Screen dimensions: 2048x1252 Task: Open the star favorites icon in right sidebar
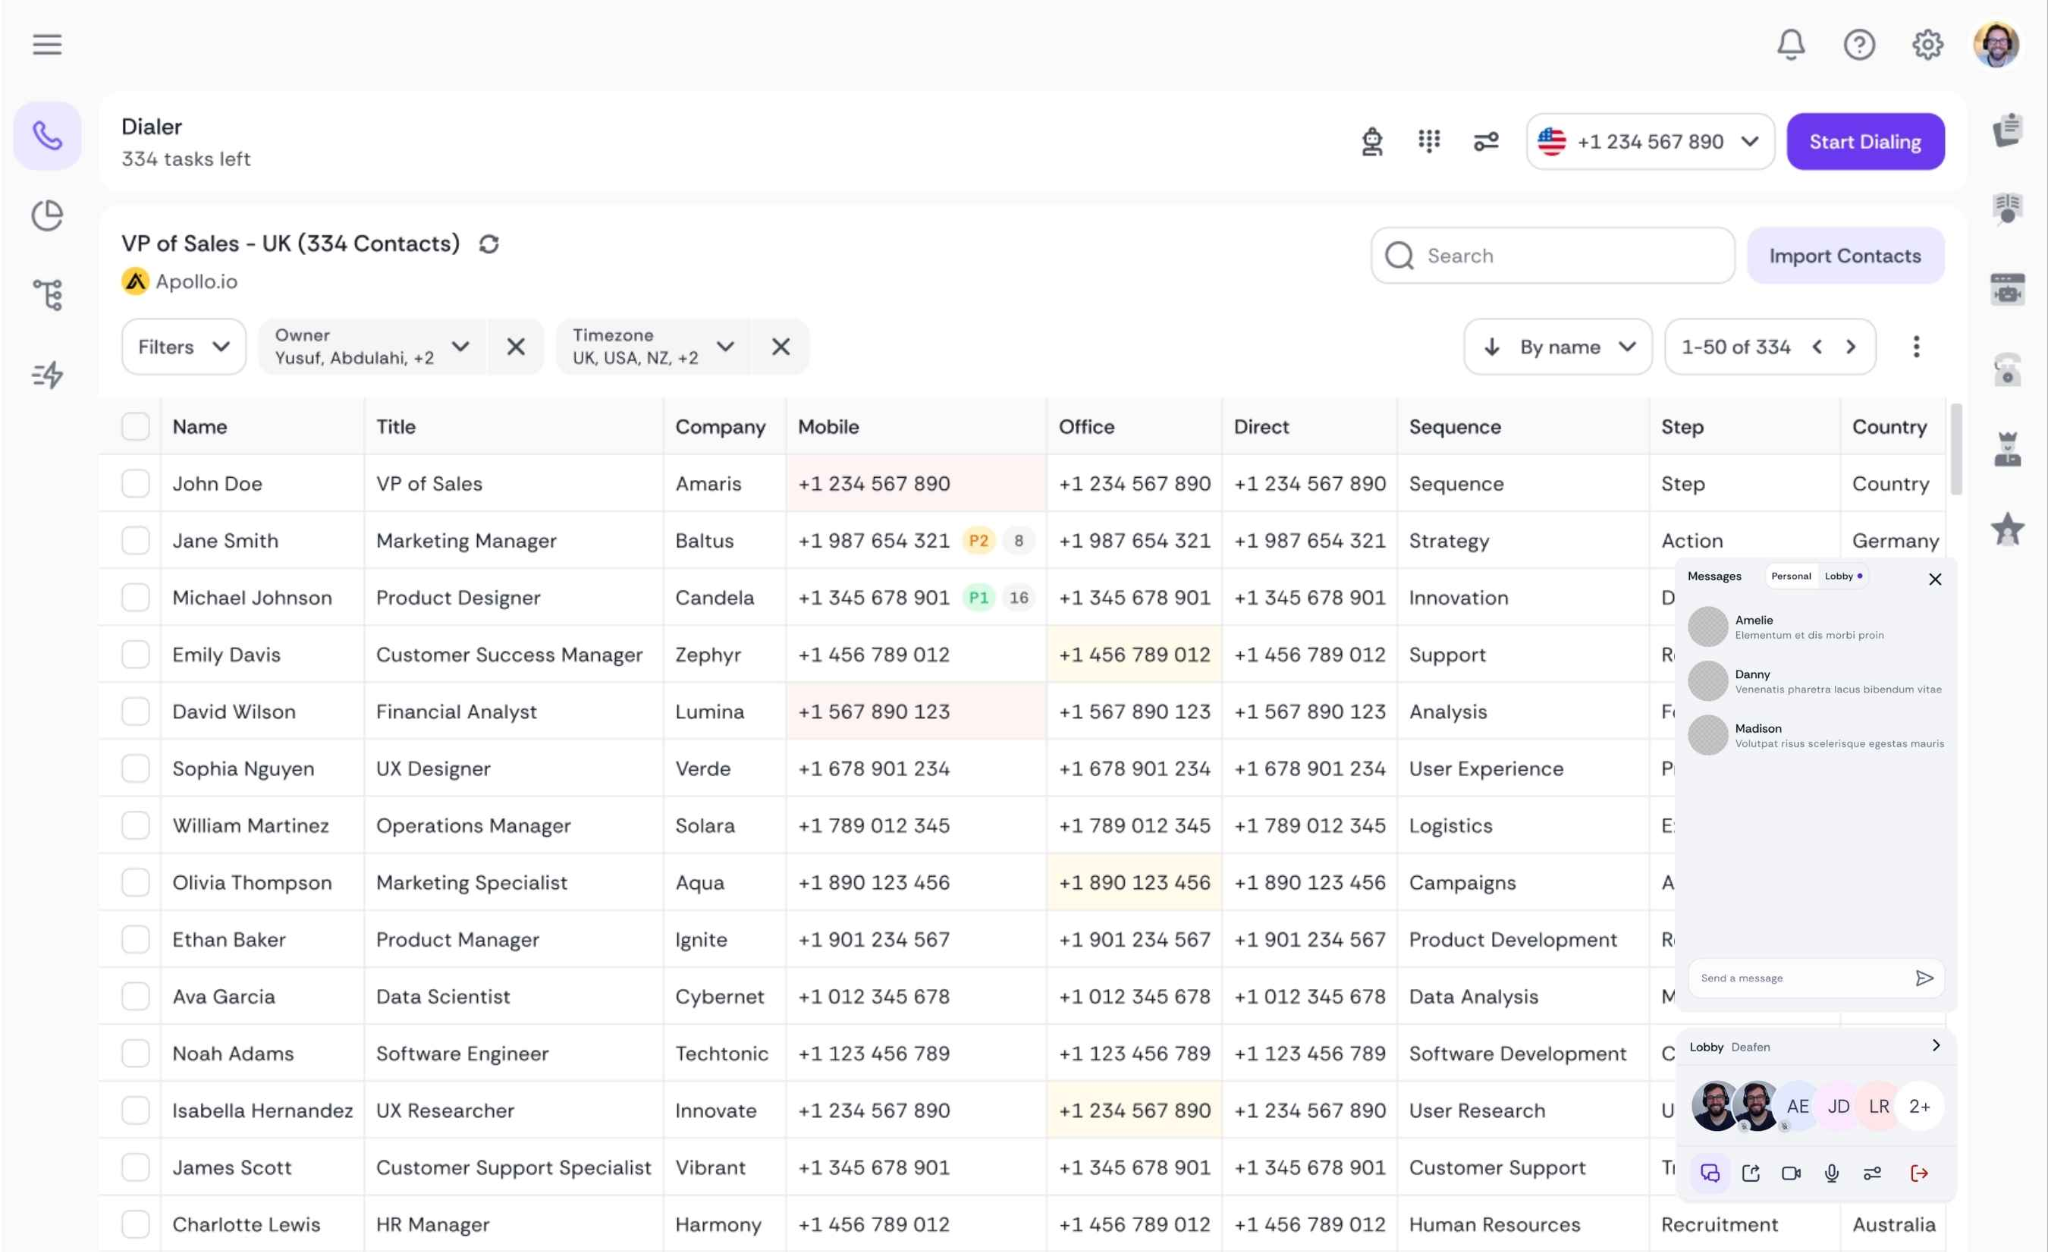tap(2007, 528)
